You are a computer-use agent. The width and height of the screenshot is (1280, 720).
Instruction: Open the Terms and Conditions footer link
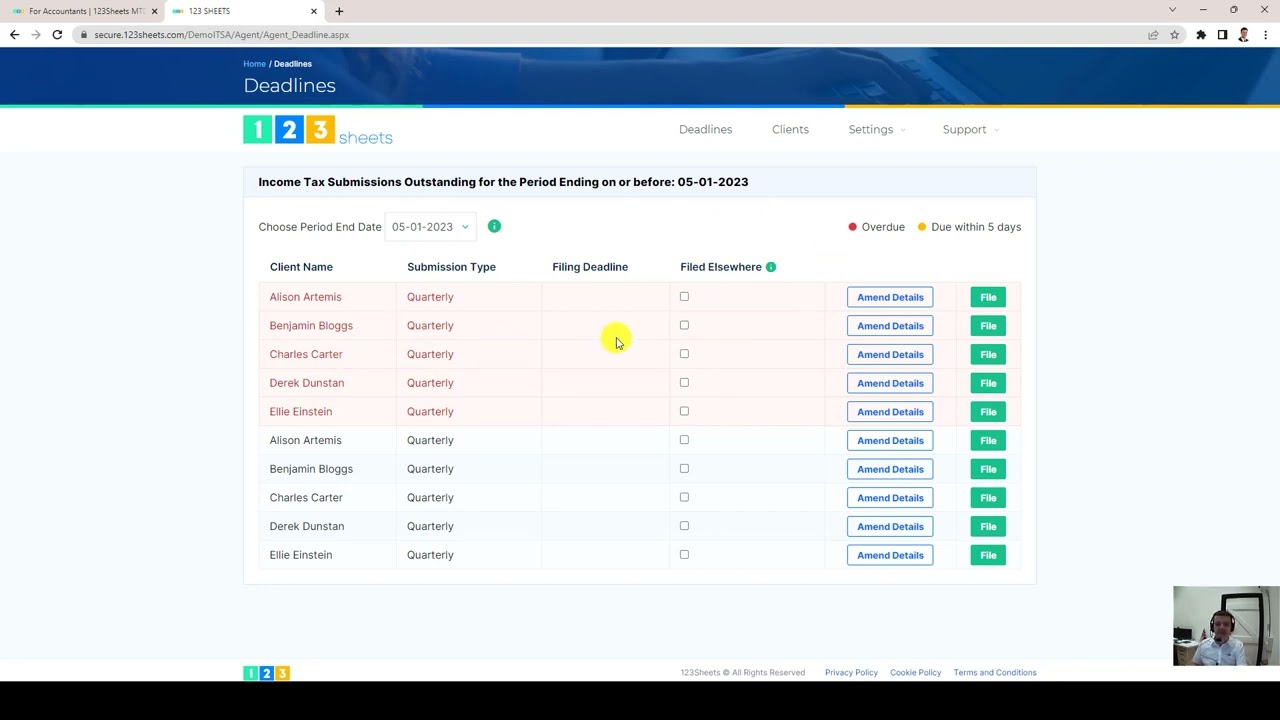click(x=995, y=673)
